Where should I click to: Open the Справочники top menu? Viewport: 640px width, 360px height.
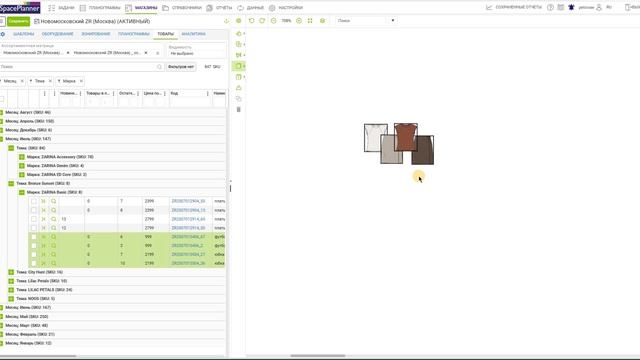[182, 8]
